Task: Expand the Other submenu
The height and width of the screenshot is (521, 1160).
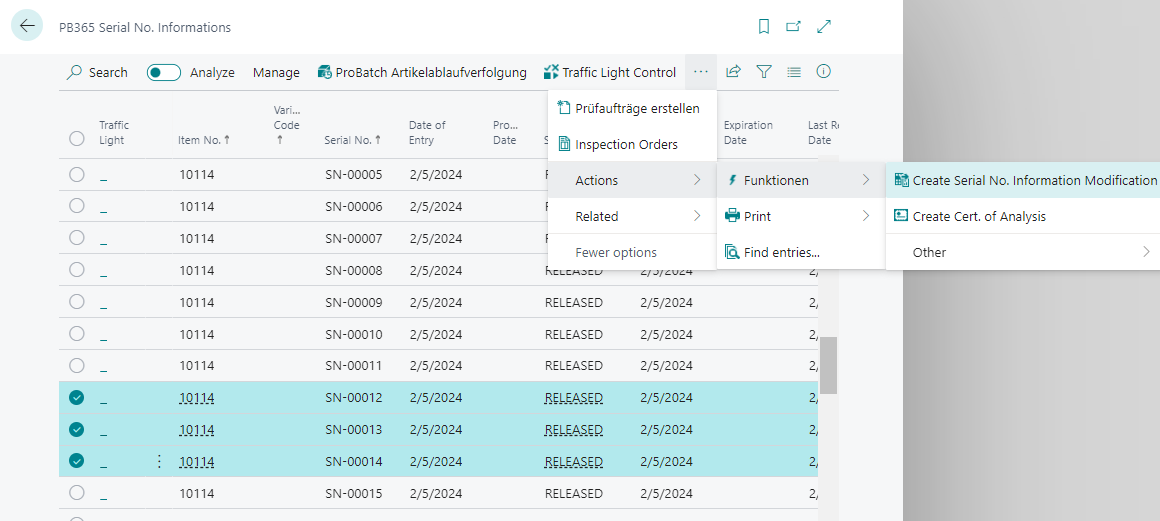Action: (1022, 252)
